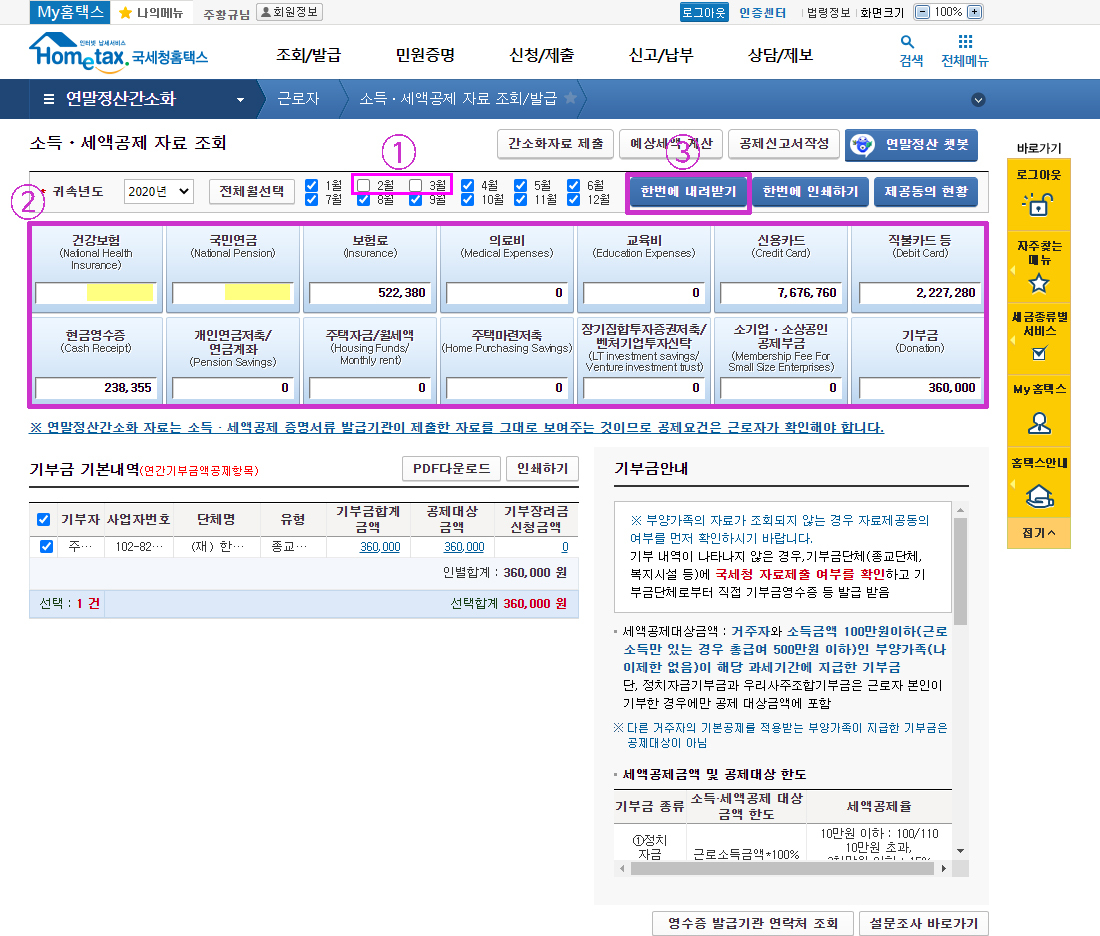Launch the 연말정산 챗봇 button
1100x936 pixels.
[x=911, y=144]
